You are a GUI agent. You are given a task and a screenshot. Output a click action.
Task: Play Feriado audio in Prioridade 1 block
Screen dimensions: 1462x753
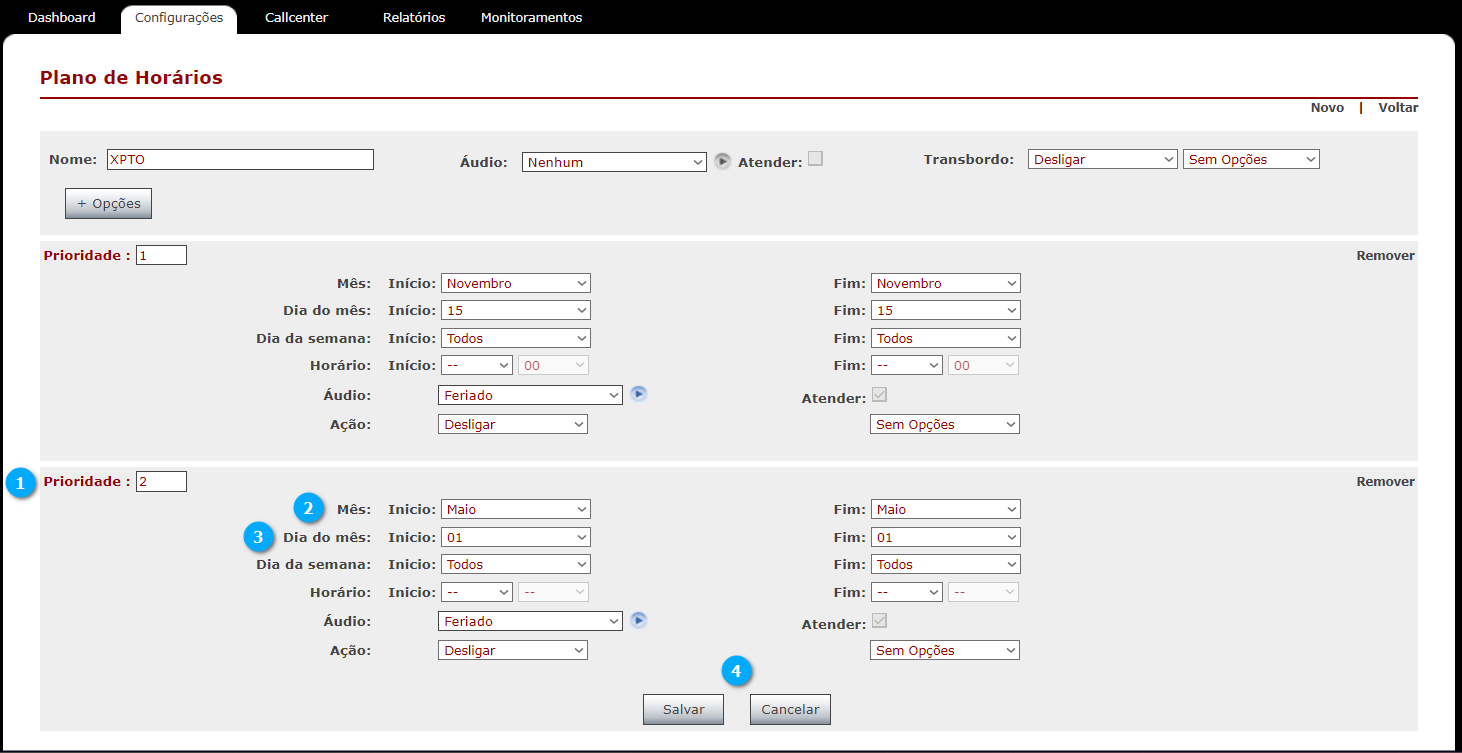(639, 394)
